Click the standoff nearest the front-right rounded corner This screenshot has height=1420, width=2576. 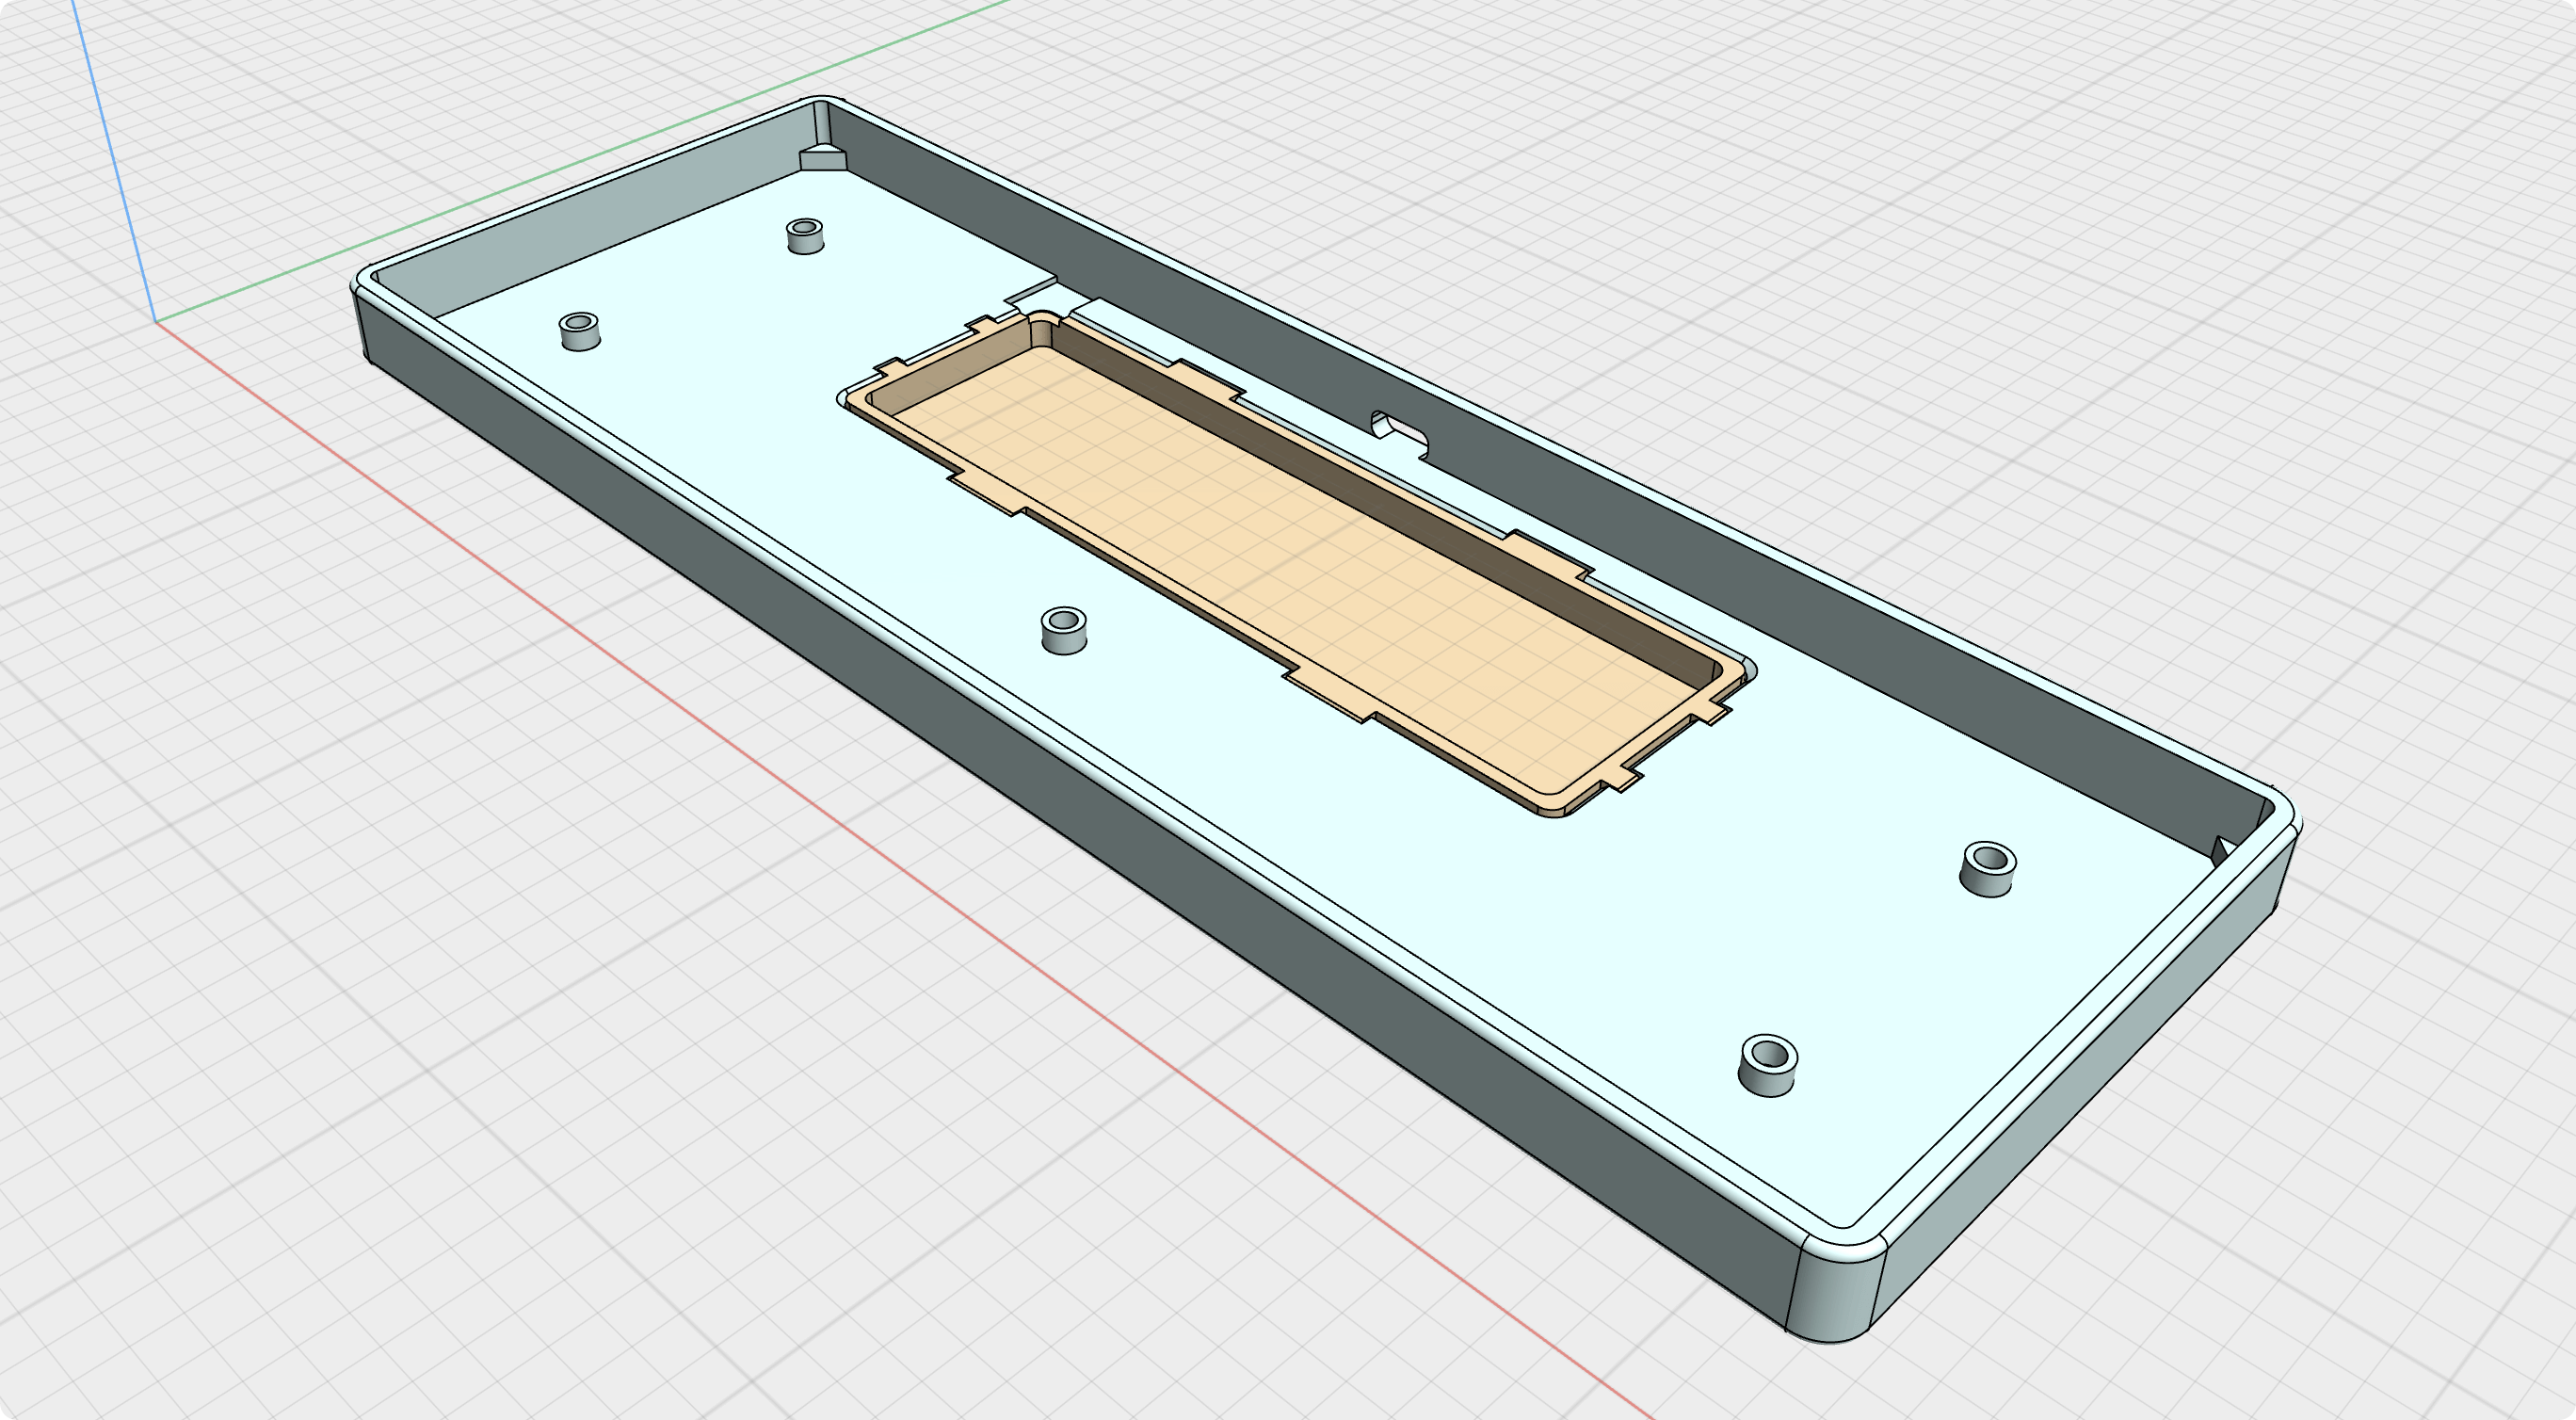coord(1768,1065)
